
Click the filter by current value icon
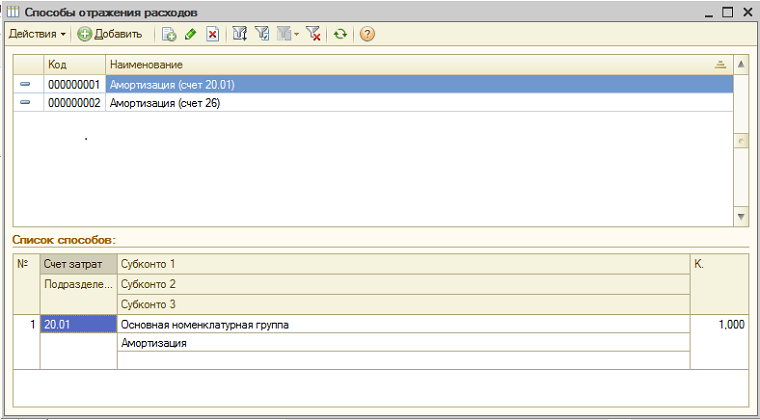(x=262, y=34)
